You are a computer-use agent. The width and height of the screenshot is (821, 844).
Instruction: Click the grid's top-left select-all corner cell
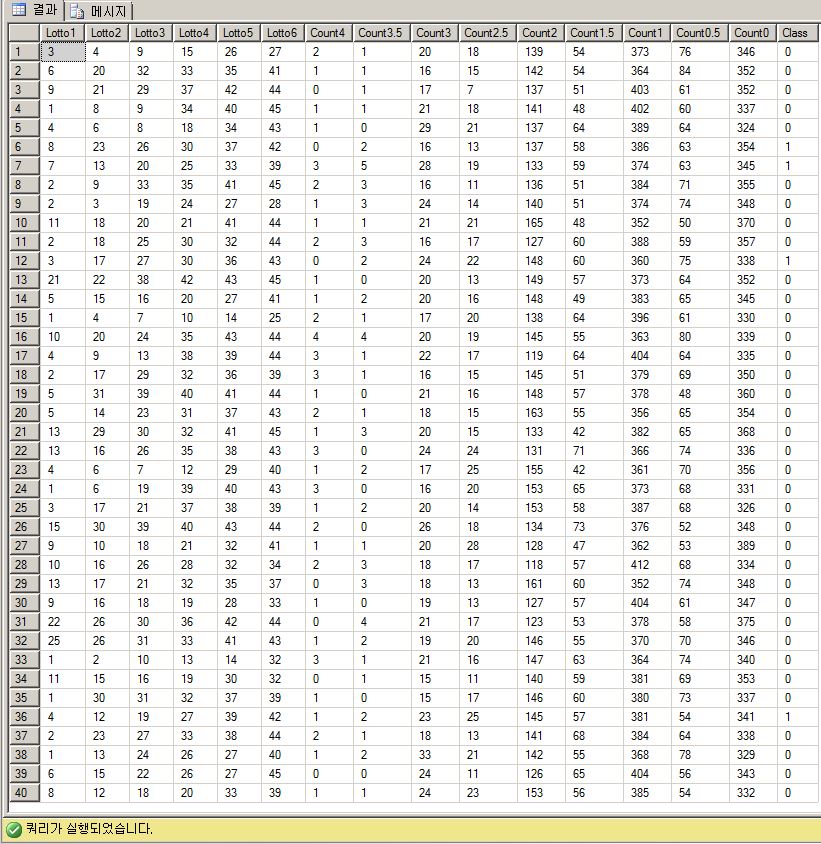25,33
